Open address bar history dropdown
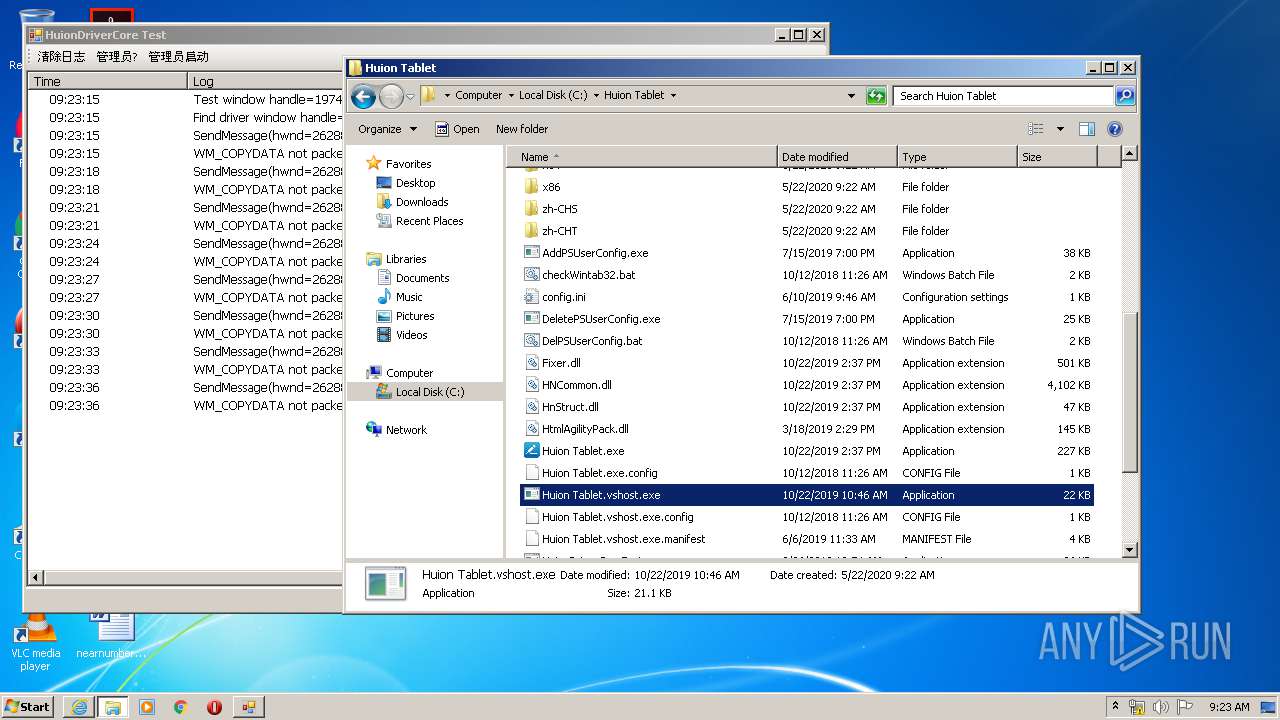The height and width of the screenshot is (720, 1280). pyautogui.click(x=851, y=96)
